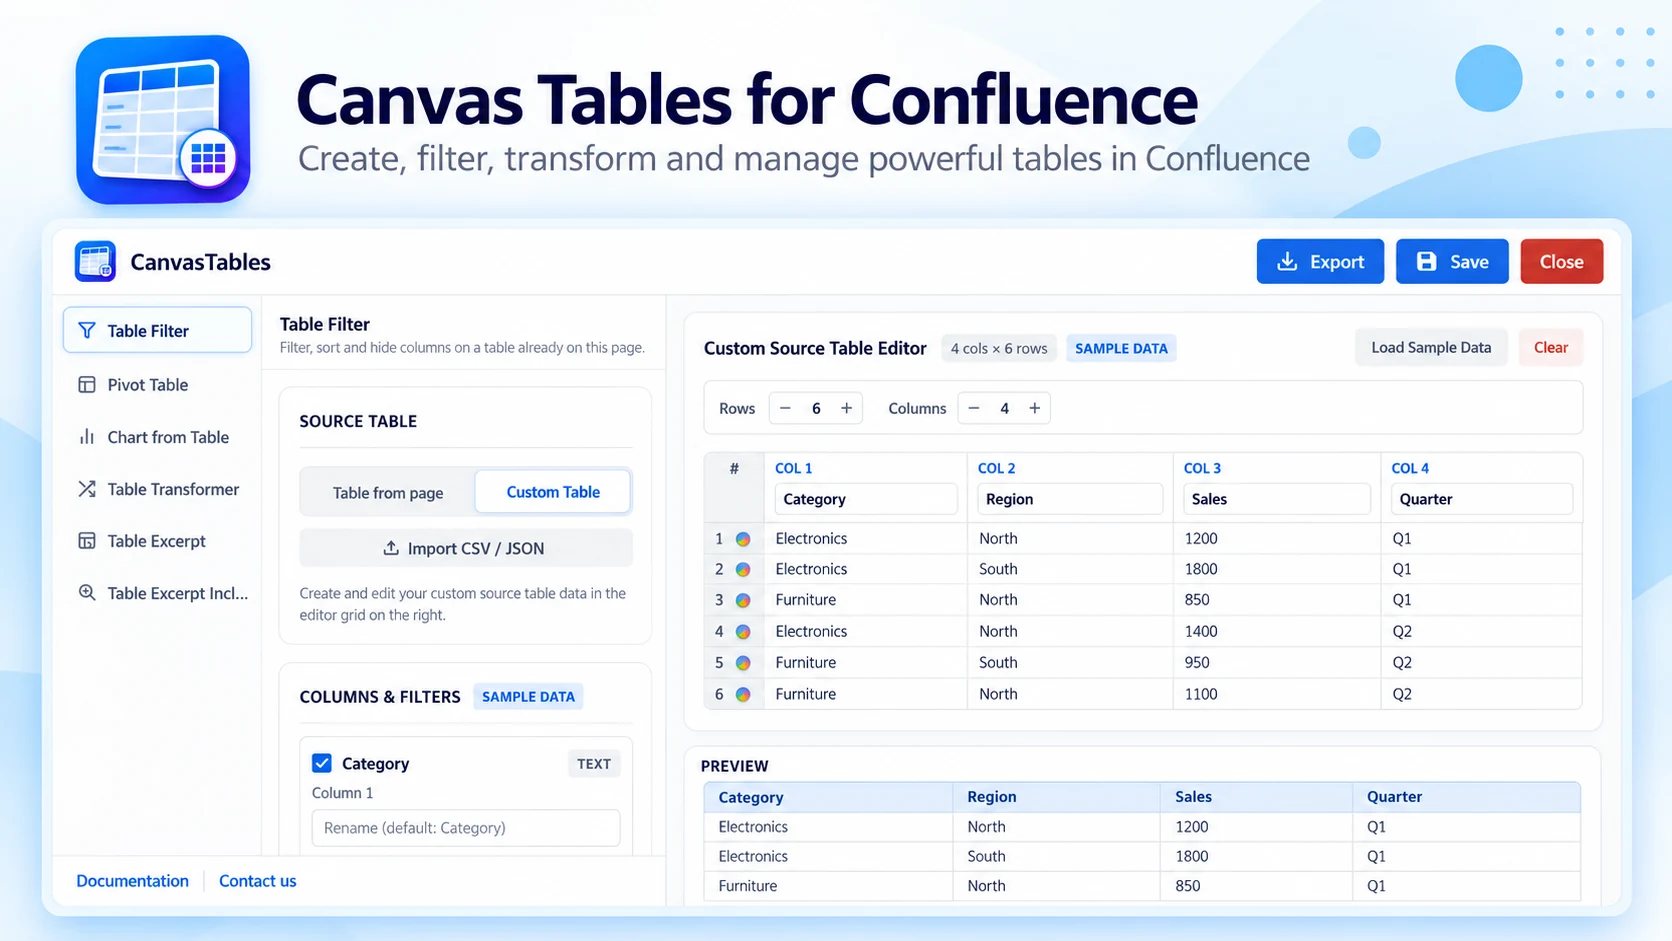Click the CanvasTables logo icon in header

(95, 262)
